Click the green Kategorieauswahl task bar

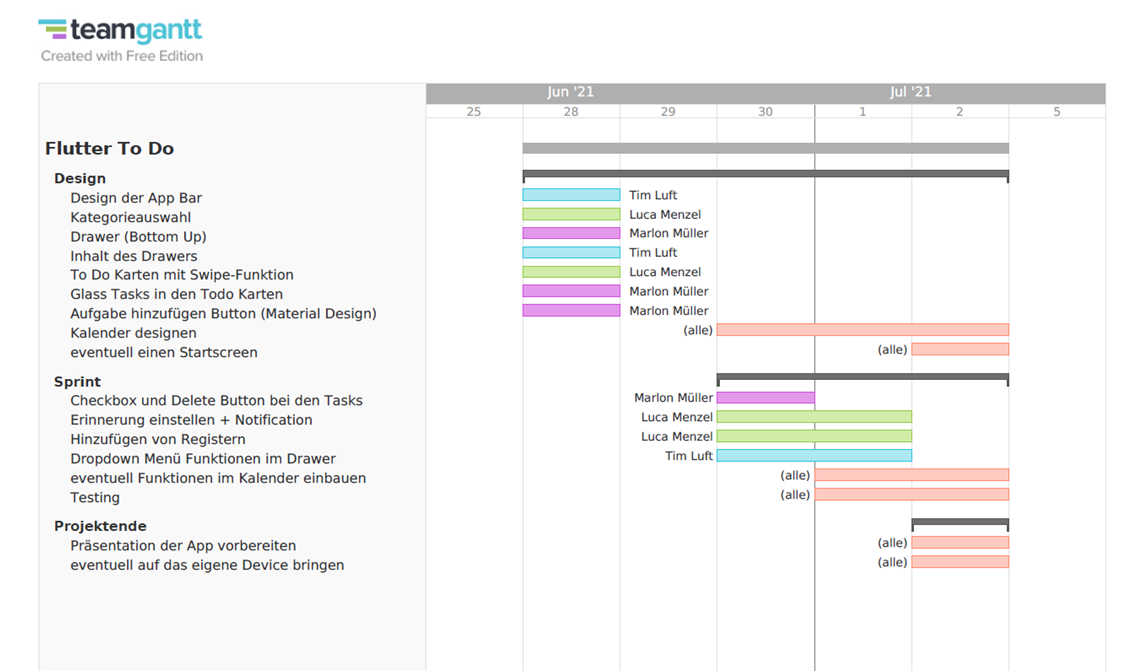(x=570, y=214)
